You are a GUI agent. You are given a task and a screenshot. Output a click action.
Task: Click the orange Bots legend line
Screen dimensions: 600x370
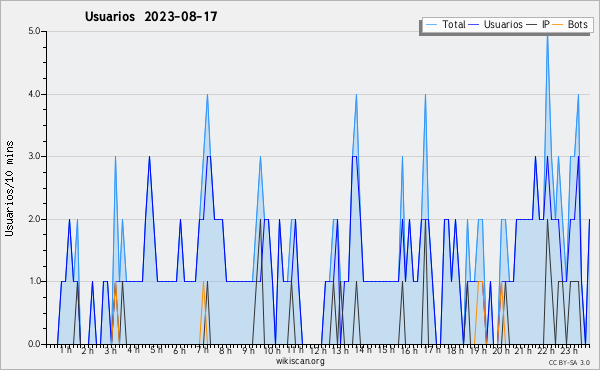pos(558,25)
